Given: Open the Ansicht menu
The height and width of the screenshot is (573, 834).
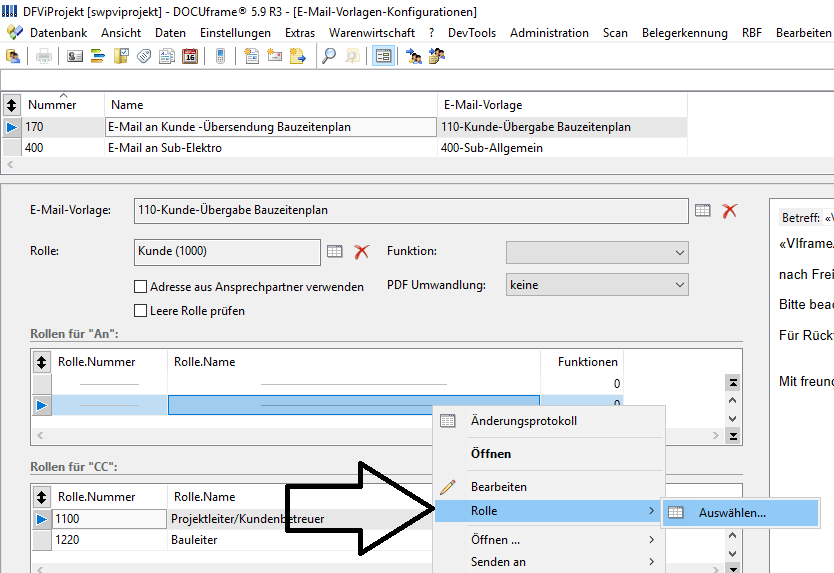Looking at the screenshot, I should pos(121,33).
